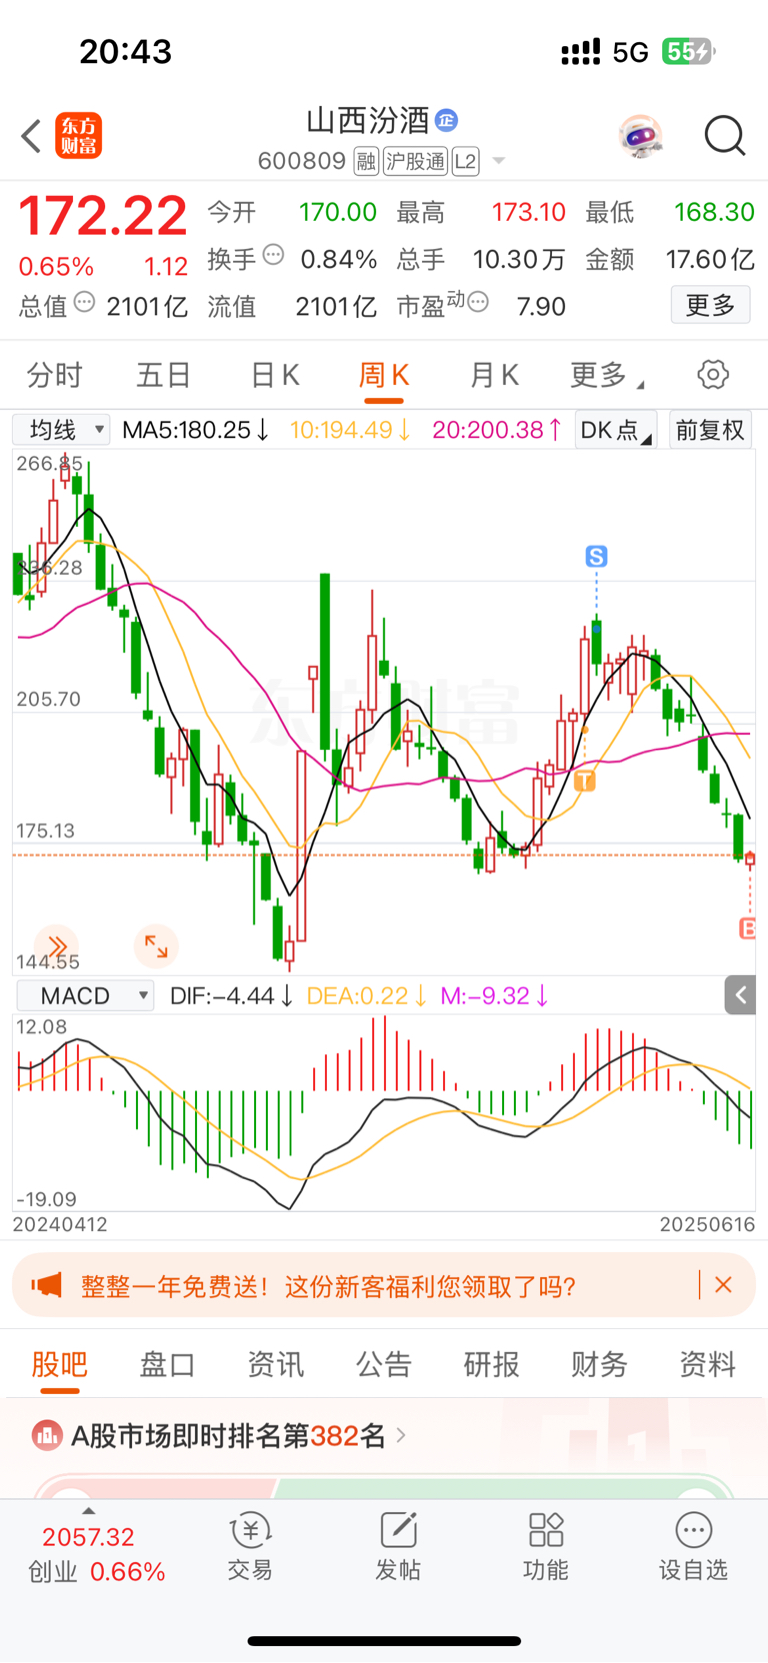Viewport: 768px width, 1663px height.
Task: Tap the info icon beside 总值
Action: (85, 301)
